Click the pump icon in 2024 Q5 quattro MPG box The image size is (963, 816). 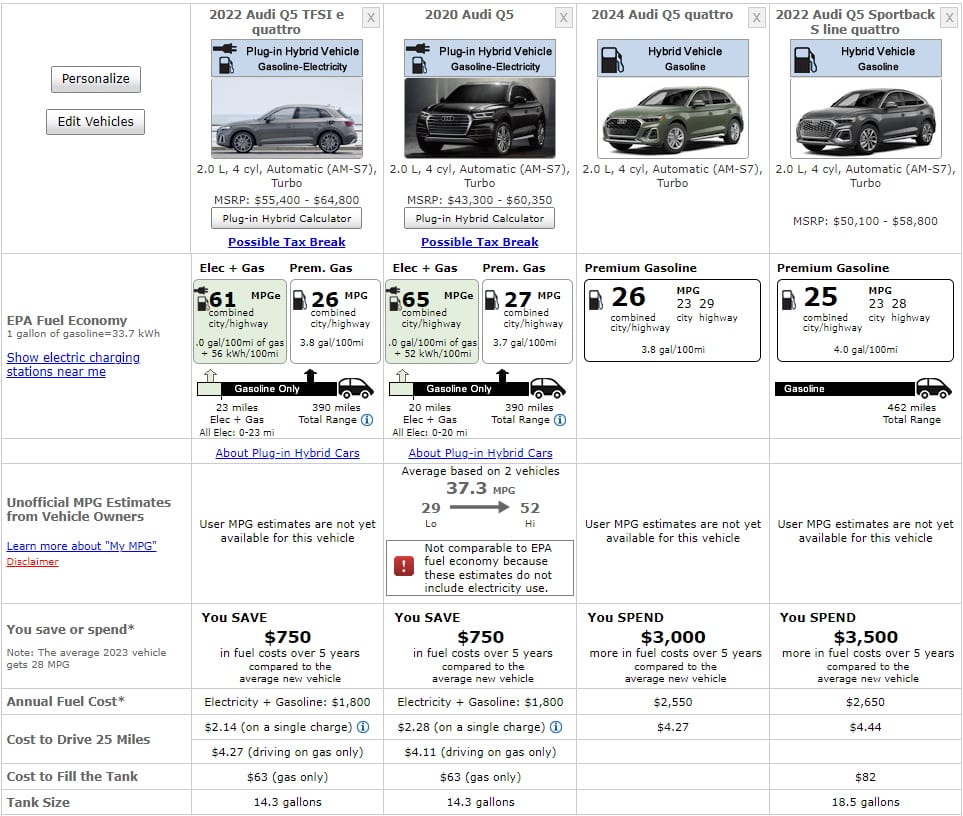click(596, 300)
